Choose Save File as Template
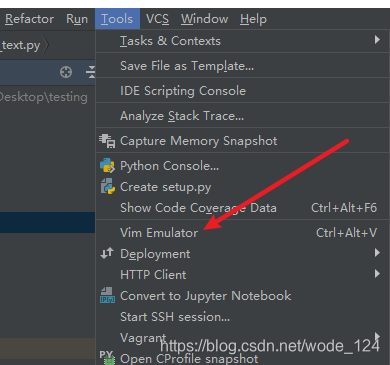The height and width of the screenshot is (365, 390). (242, 66)
